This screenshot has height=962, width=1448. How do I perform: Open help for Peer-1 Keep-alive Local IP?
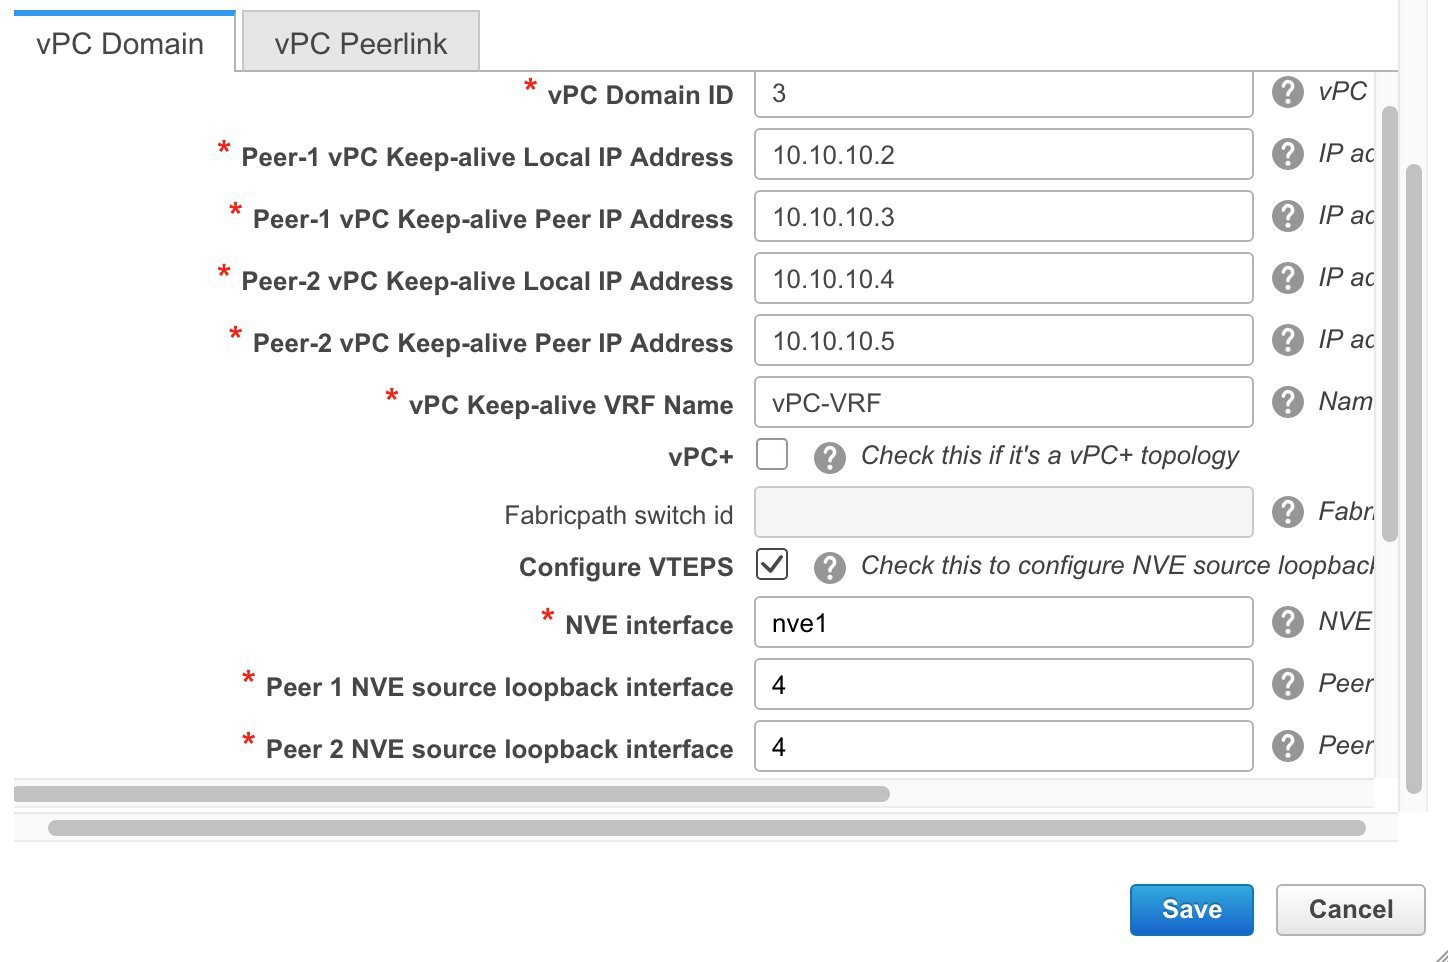point(1287,154)
